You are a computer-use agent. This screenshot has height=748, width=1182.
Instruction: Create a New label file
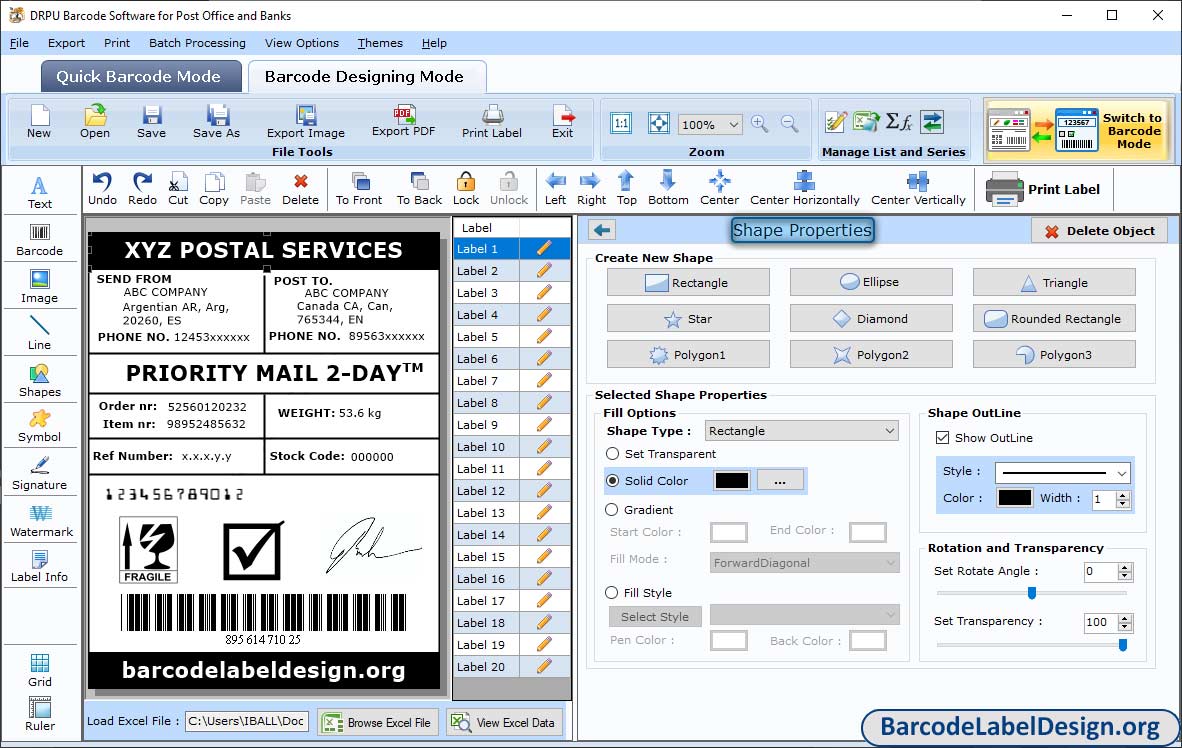point(39,122)
